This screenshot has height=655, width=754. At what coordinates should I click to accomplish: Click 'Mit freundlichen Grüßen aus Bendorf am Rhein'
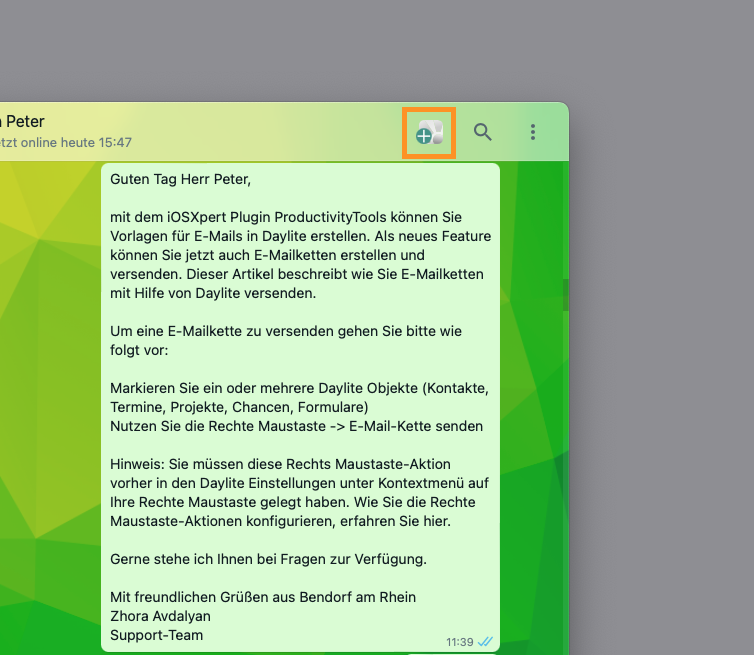coord(263,597)
